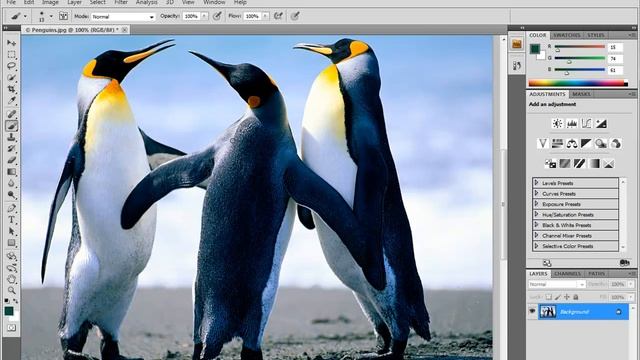Viewport: 640px width, 360px height.
Task: Select the Lasso tool
Action: click(11, 66)
